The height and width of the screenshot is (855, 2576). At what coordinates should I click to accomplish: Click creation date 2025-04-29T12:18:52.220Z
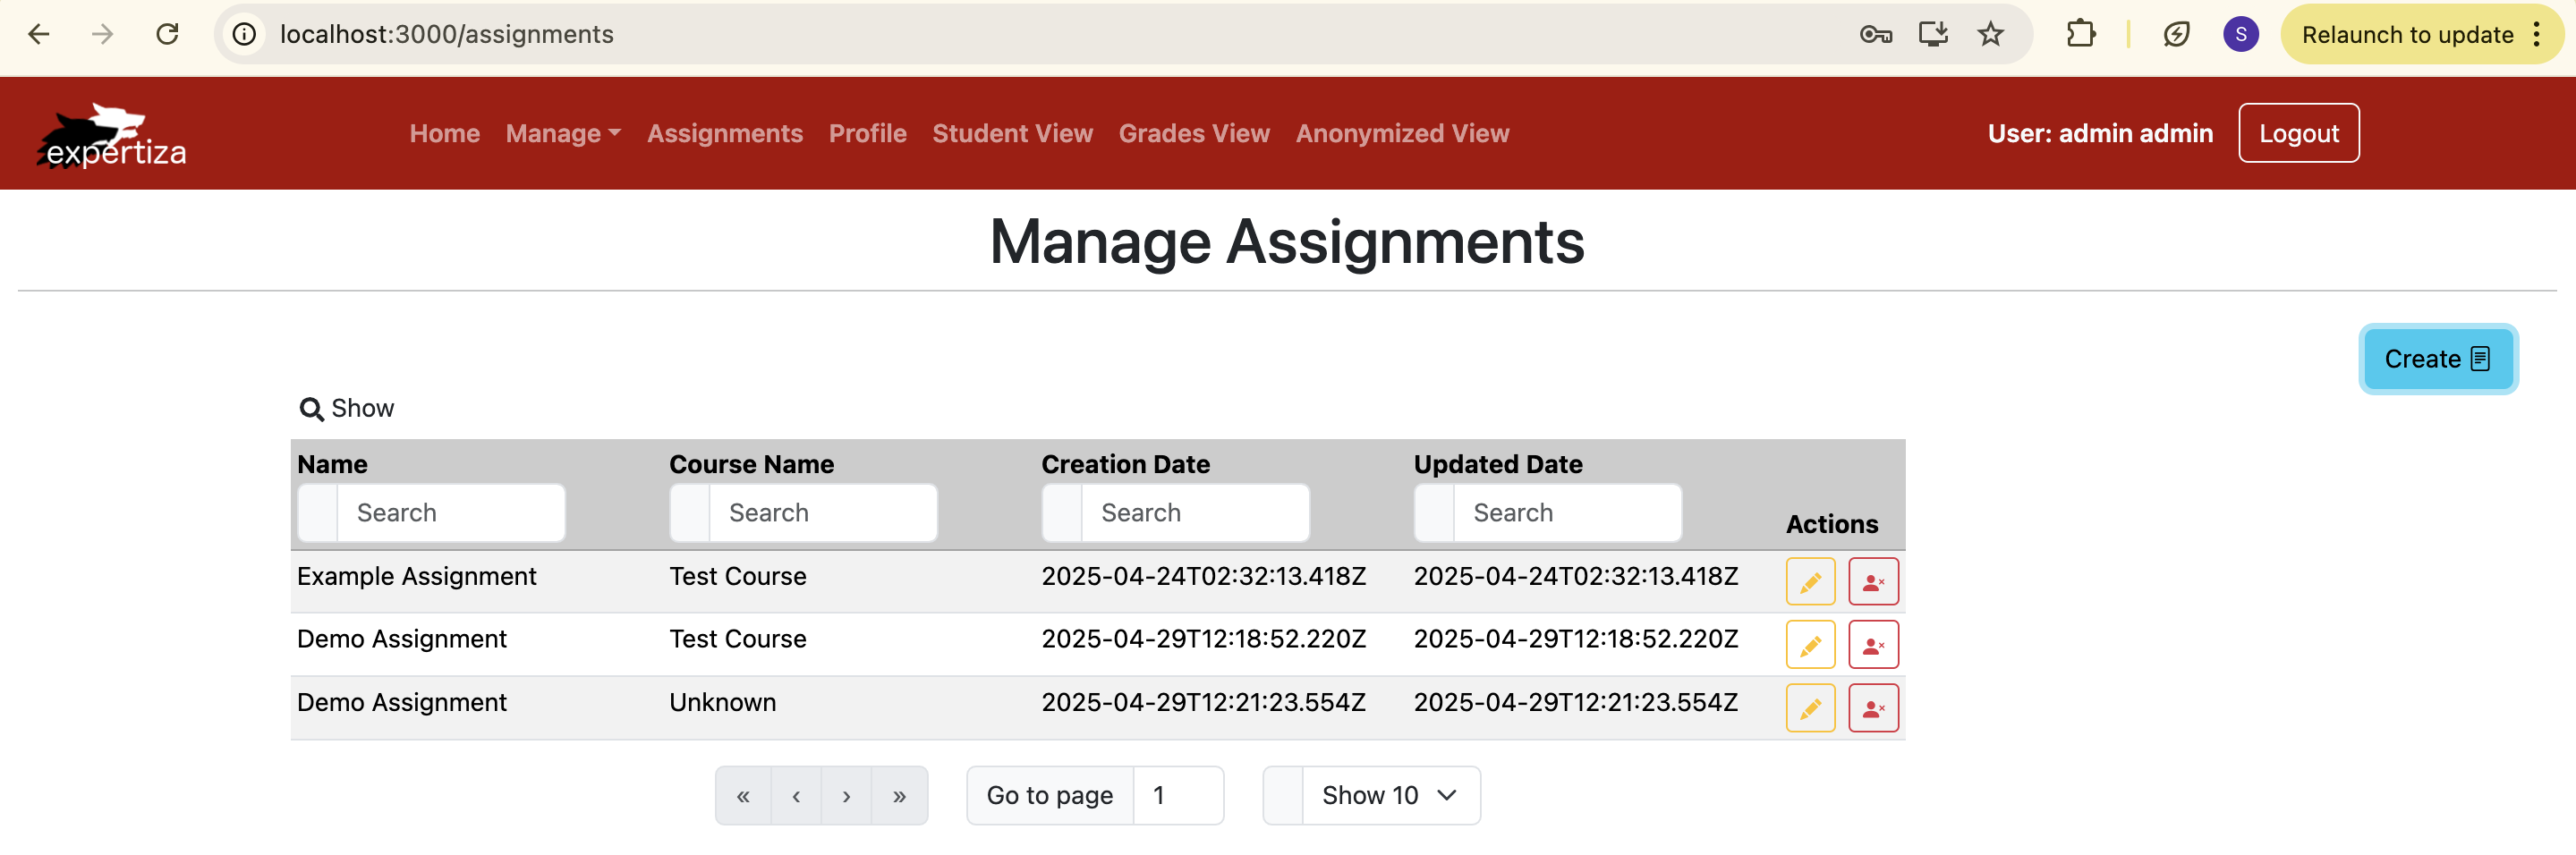[1203, 640]
